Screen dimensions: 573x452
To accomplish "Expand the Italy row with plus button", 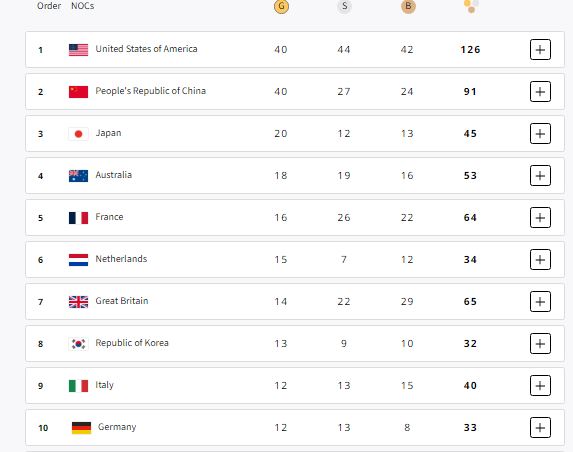I will (540, 385).
